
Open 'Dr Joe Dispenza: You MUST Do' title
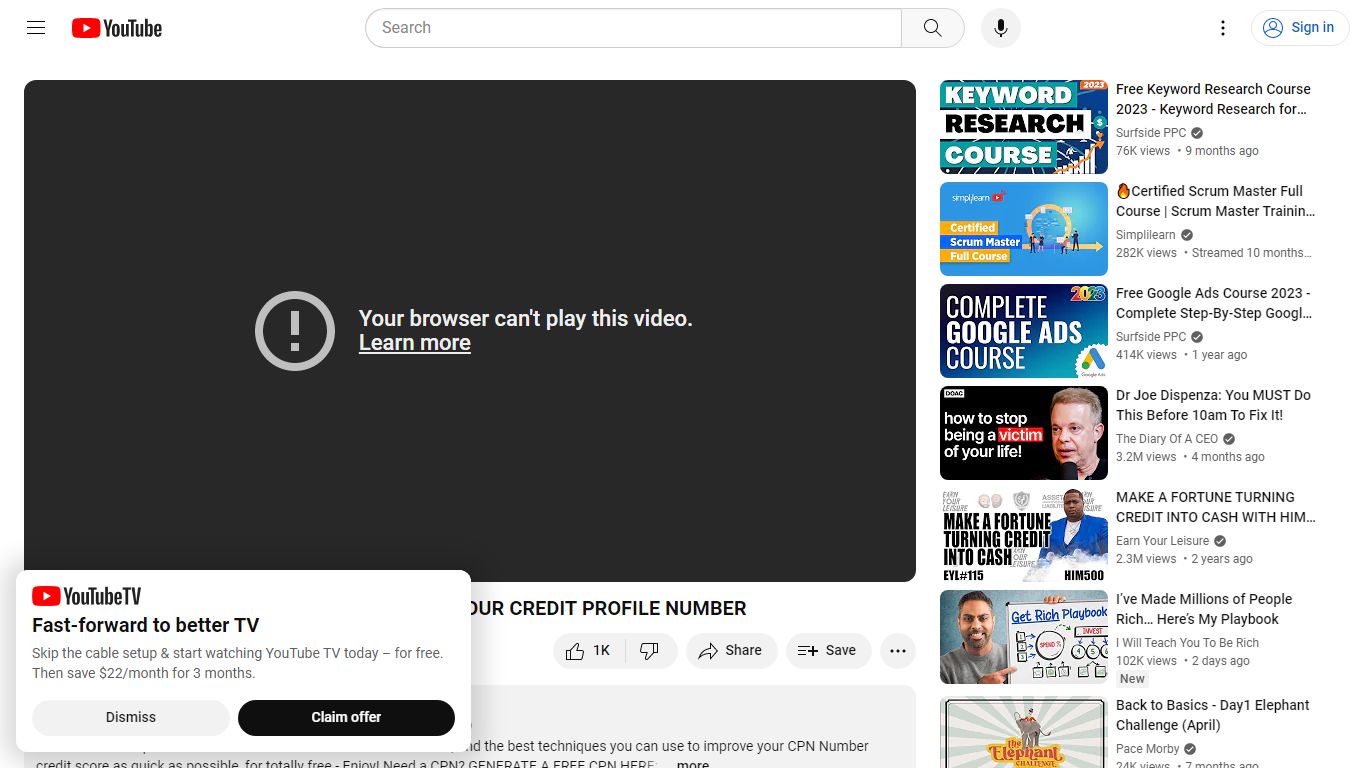click(1213, 405)
